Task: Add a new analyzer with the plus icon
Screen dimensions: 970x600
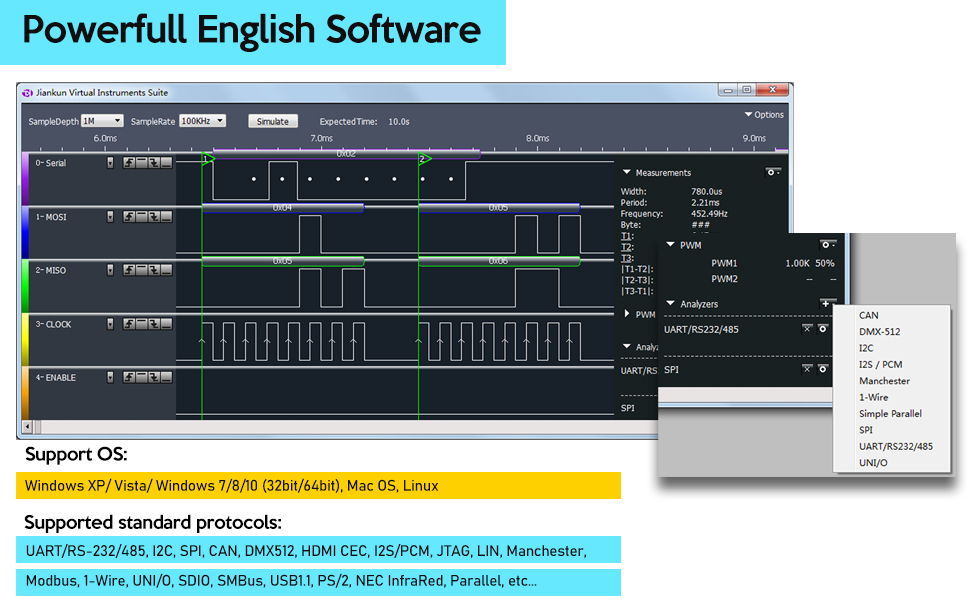Action: pos(826,303)
